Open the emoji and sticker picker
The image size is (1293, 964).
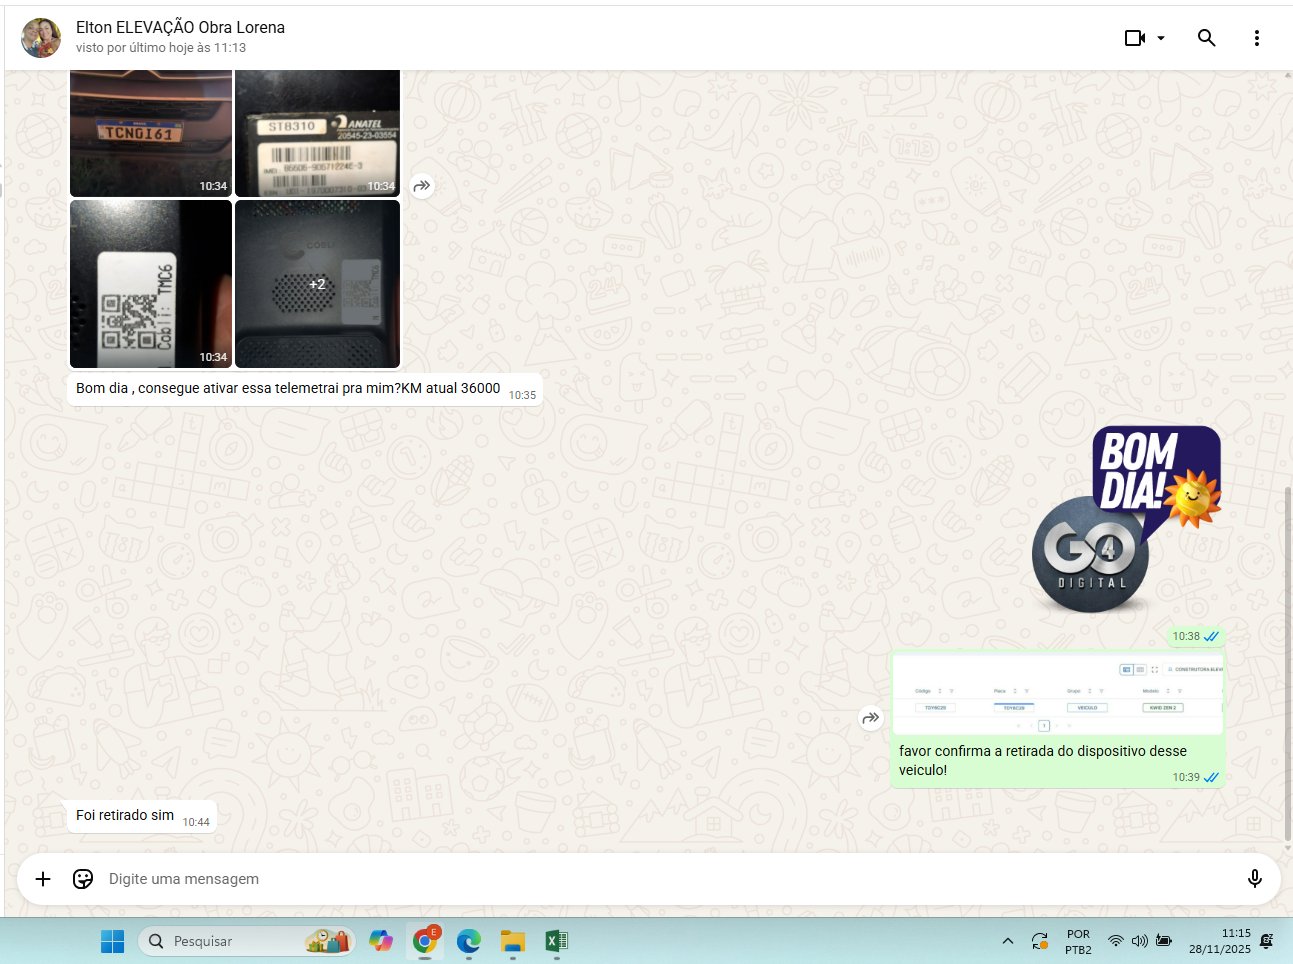pos(83,879)
